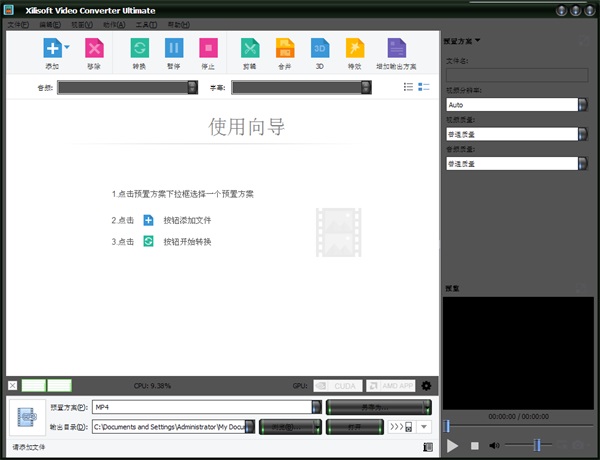Image resolution: width=600 pixels, height=460 pixels.
Task: Toggle CUDA GPU acceleration
Action: 338,386
